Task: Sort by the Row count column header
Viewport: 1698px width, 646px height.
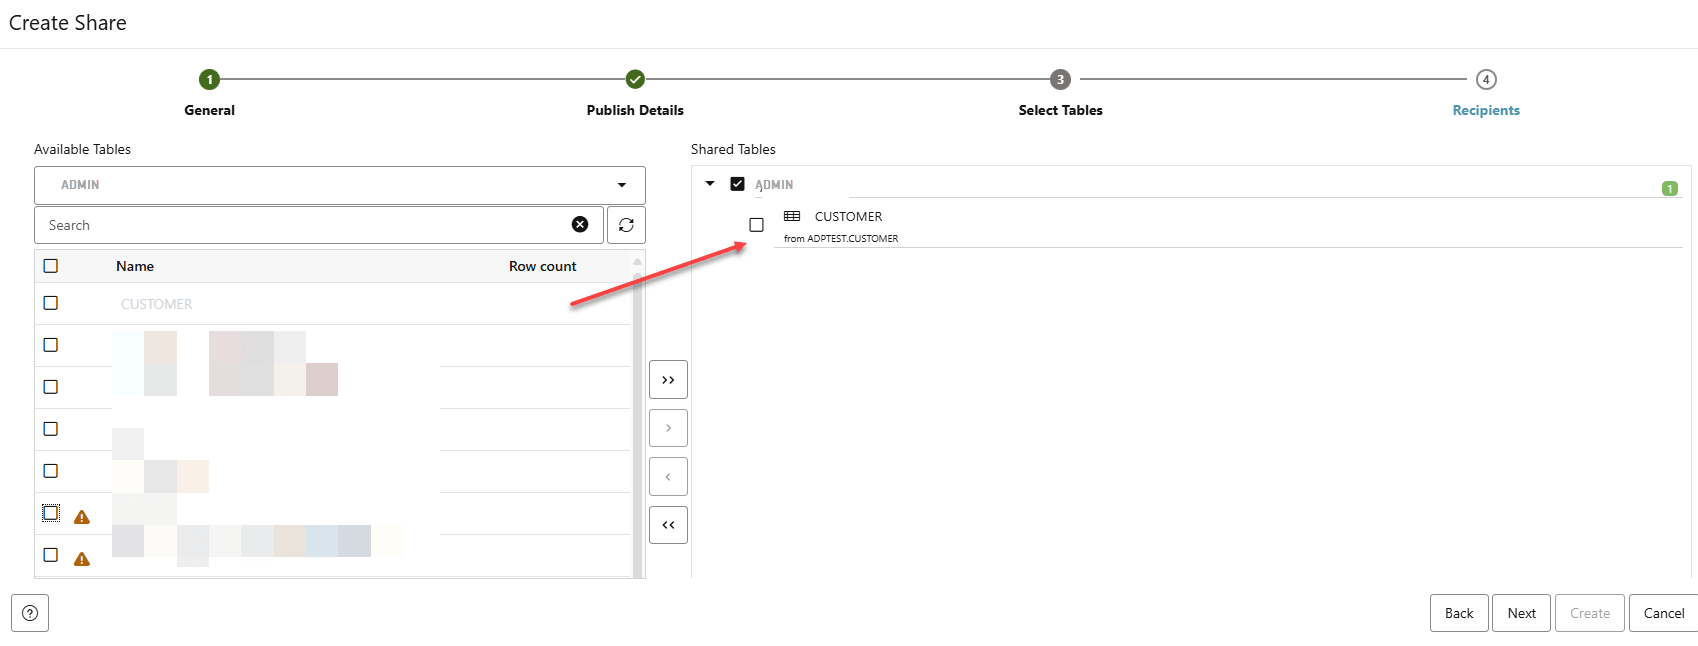Action: pyautogui.click(x=543, y=266)
